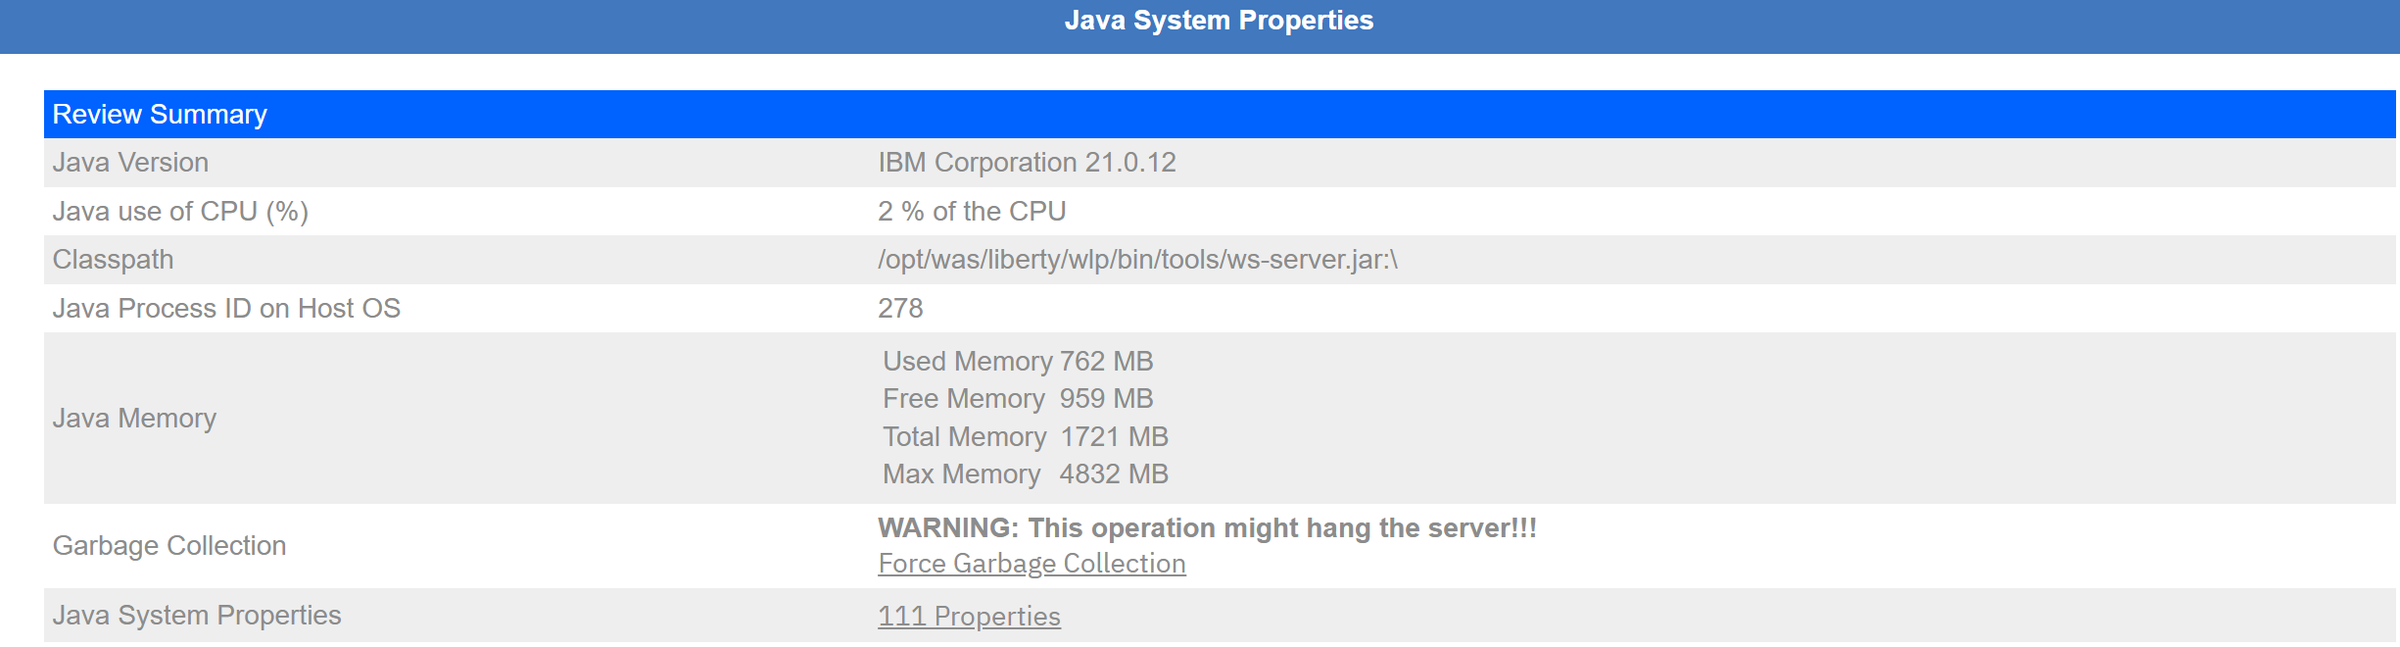The height and width of the screenshot is (647, 2400).
Task: Click the Java System Properties row label
Action: [x=197, y=615]
